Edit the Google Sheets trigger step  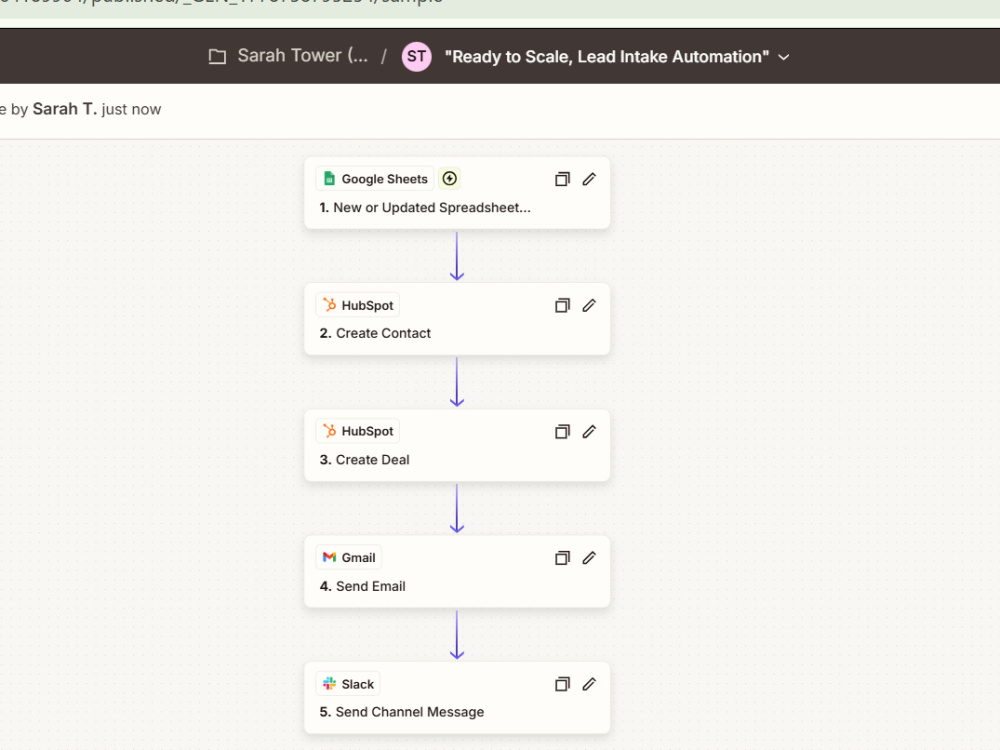point(589,179)
